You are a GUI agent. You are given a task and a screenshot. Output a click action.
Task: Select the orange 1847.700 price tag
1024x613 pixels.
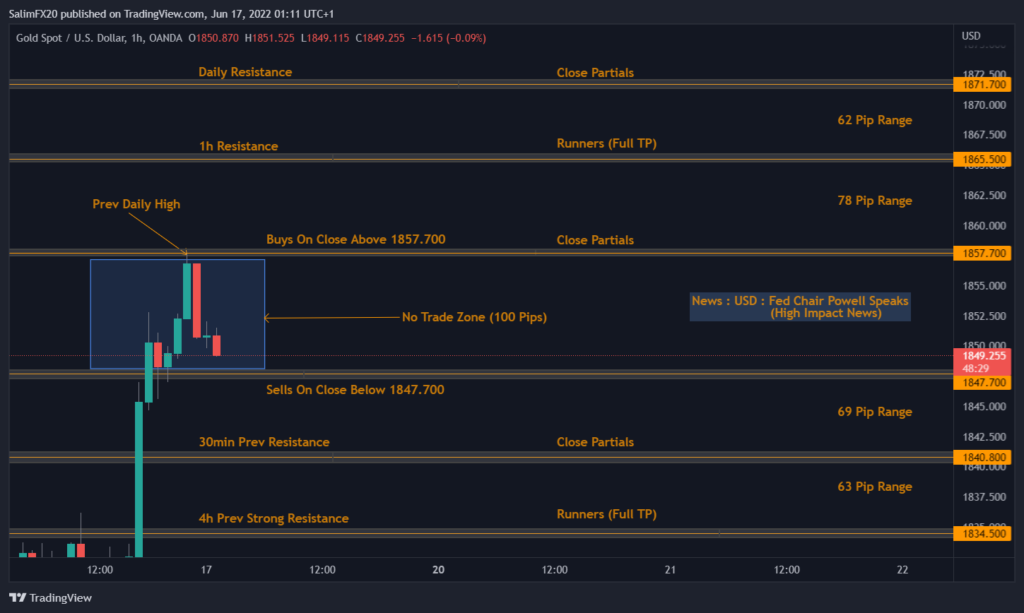tap(982, 380)
